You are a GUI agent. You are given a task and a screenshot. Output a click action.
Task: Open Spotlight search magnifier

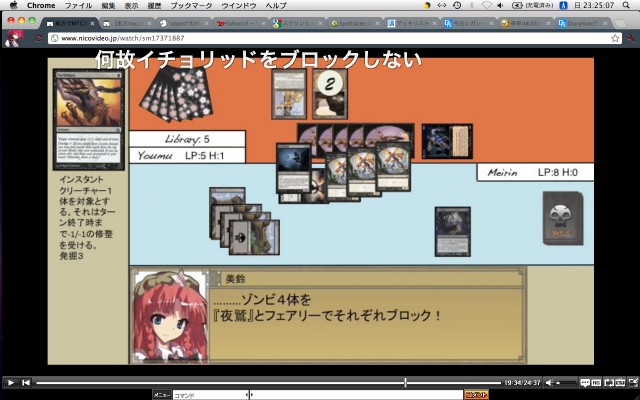[x=627, y=5]
